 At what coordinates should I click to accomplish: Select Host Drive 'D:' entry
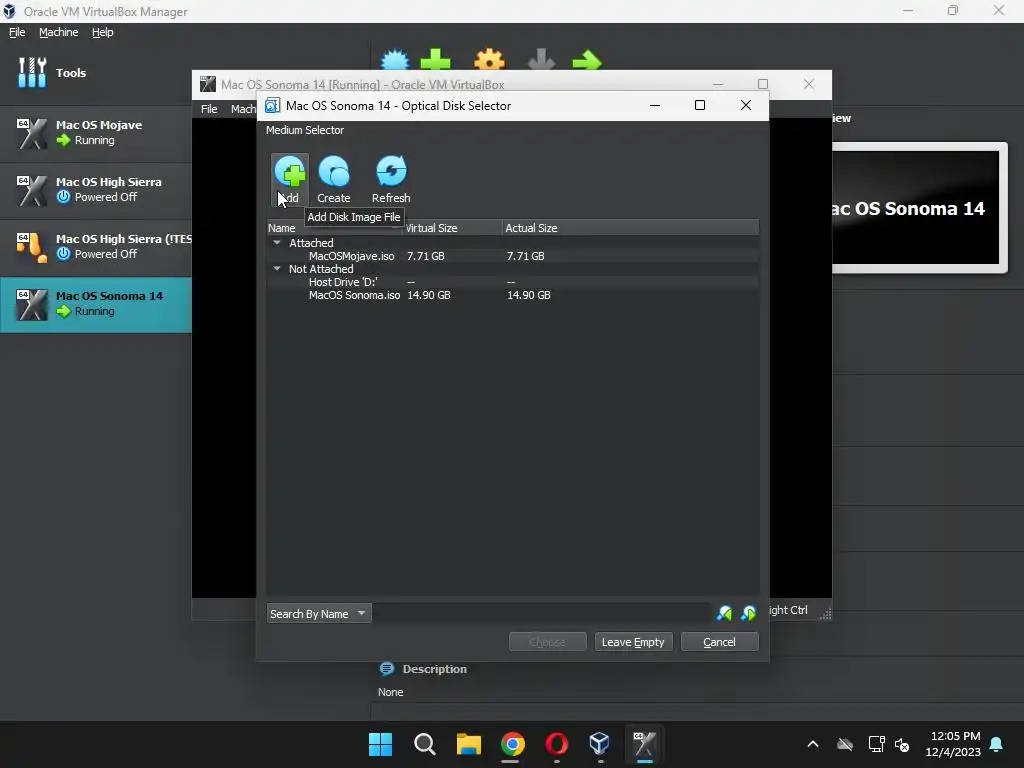[x=343, y=282]
